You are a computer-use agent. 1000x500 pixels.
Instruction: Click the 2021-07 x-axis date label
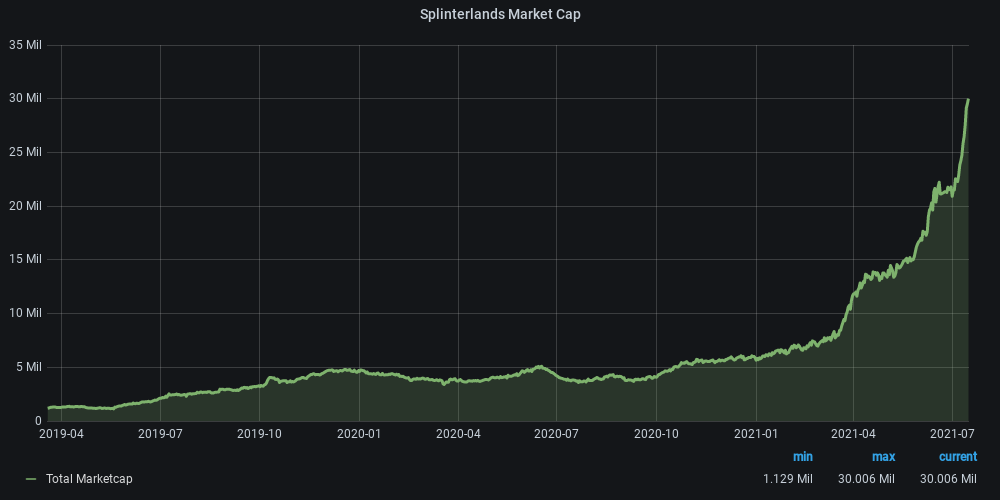952,434
